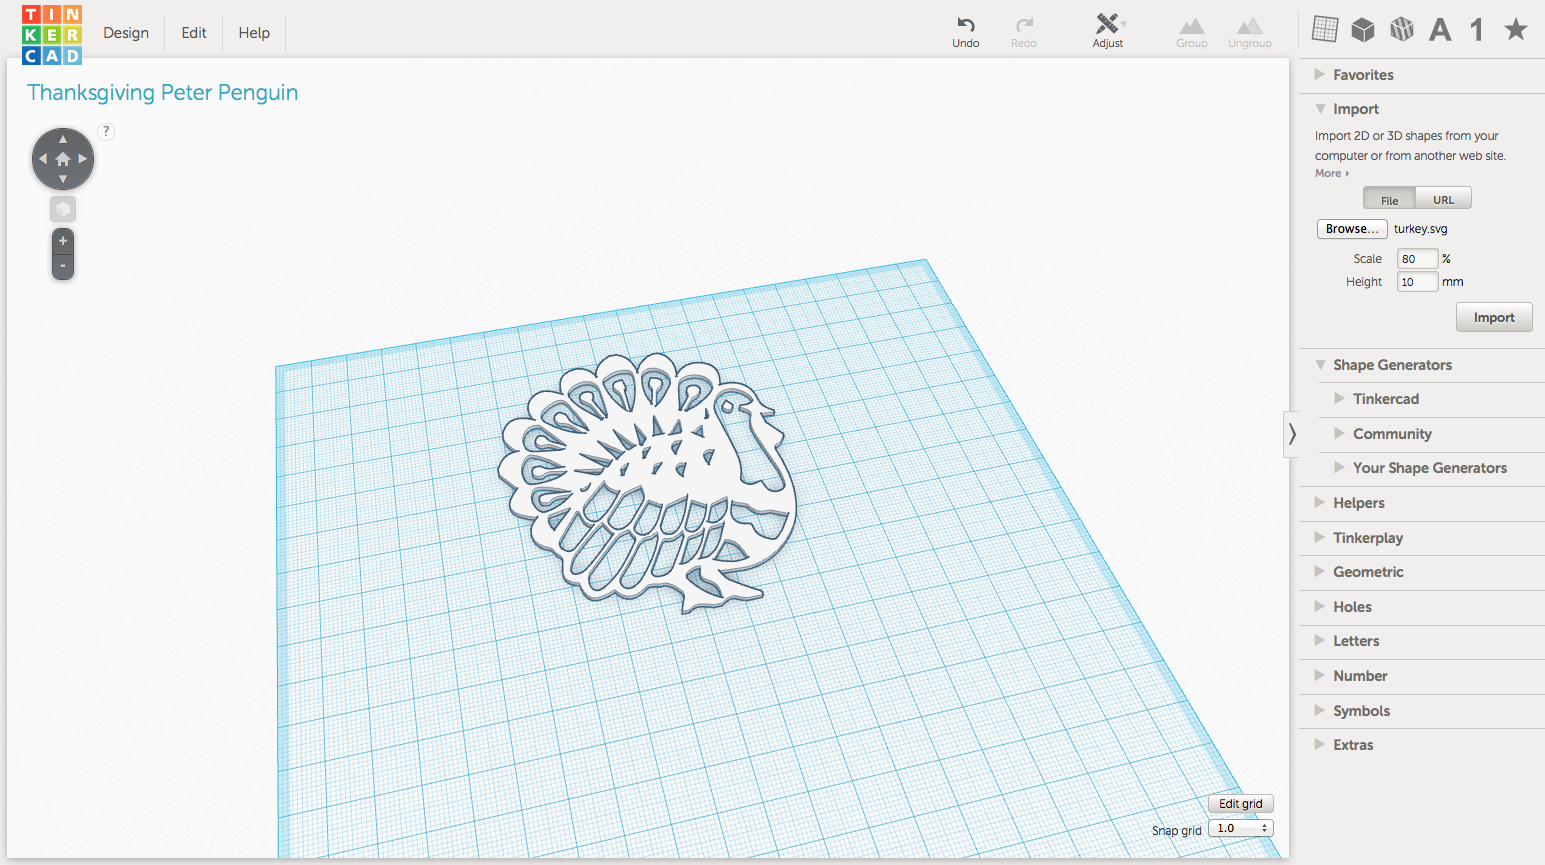
Task: Select the striped hole box icon
Action: tap(1401, 29)
